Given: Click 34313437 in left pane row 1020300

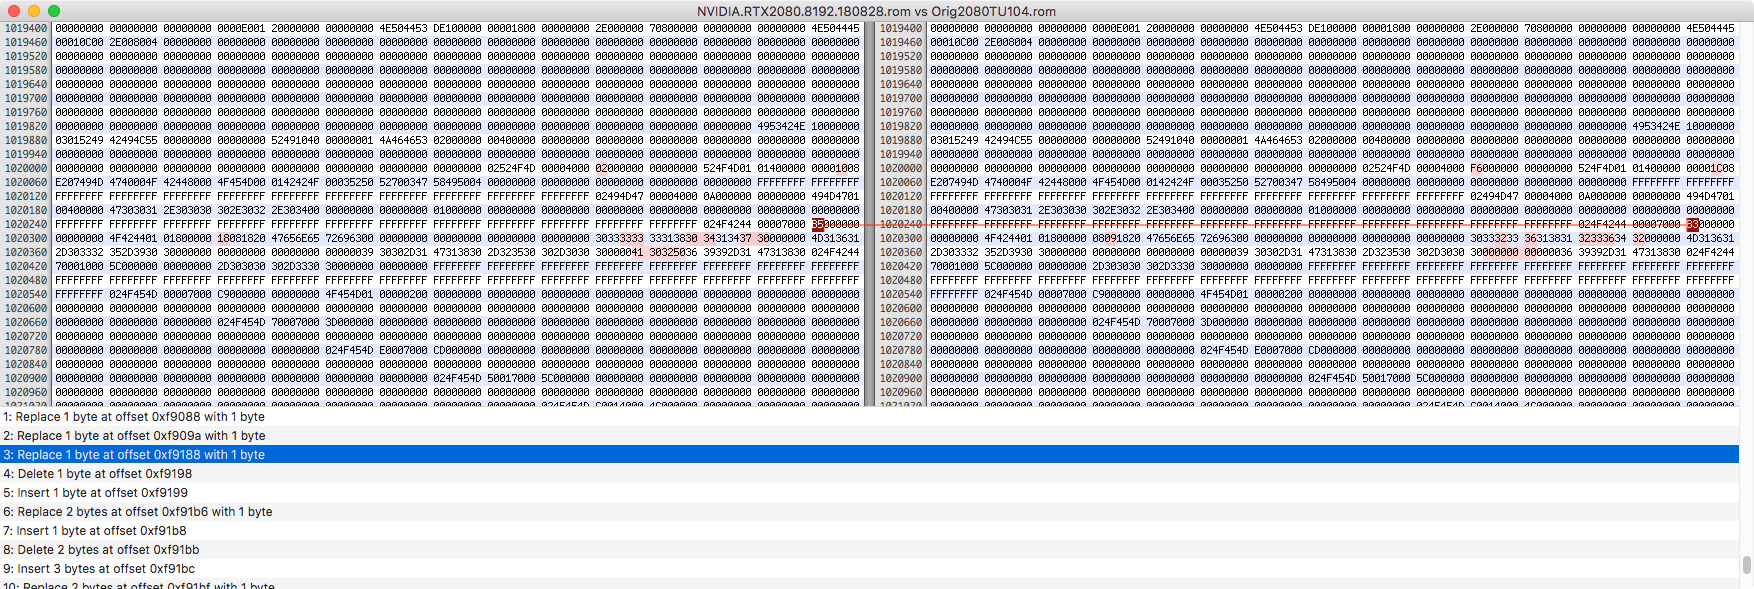Looking at the screenshot, I should [x=727, y=238].
